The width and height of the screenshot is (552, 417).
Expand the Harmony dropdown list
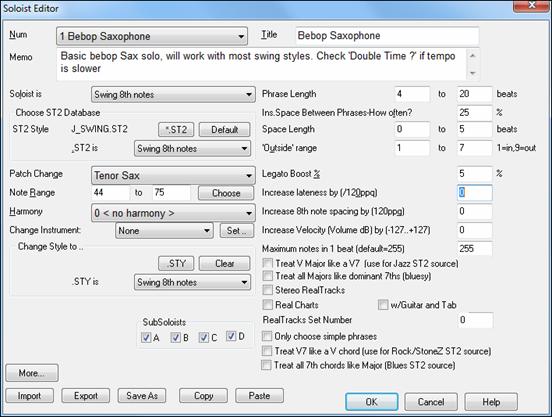pyautogui.click(x=173, y=213)
